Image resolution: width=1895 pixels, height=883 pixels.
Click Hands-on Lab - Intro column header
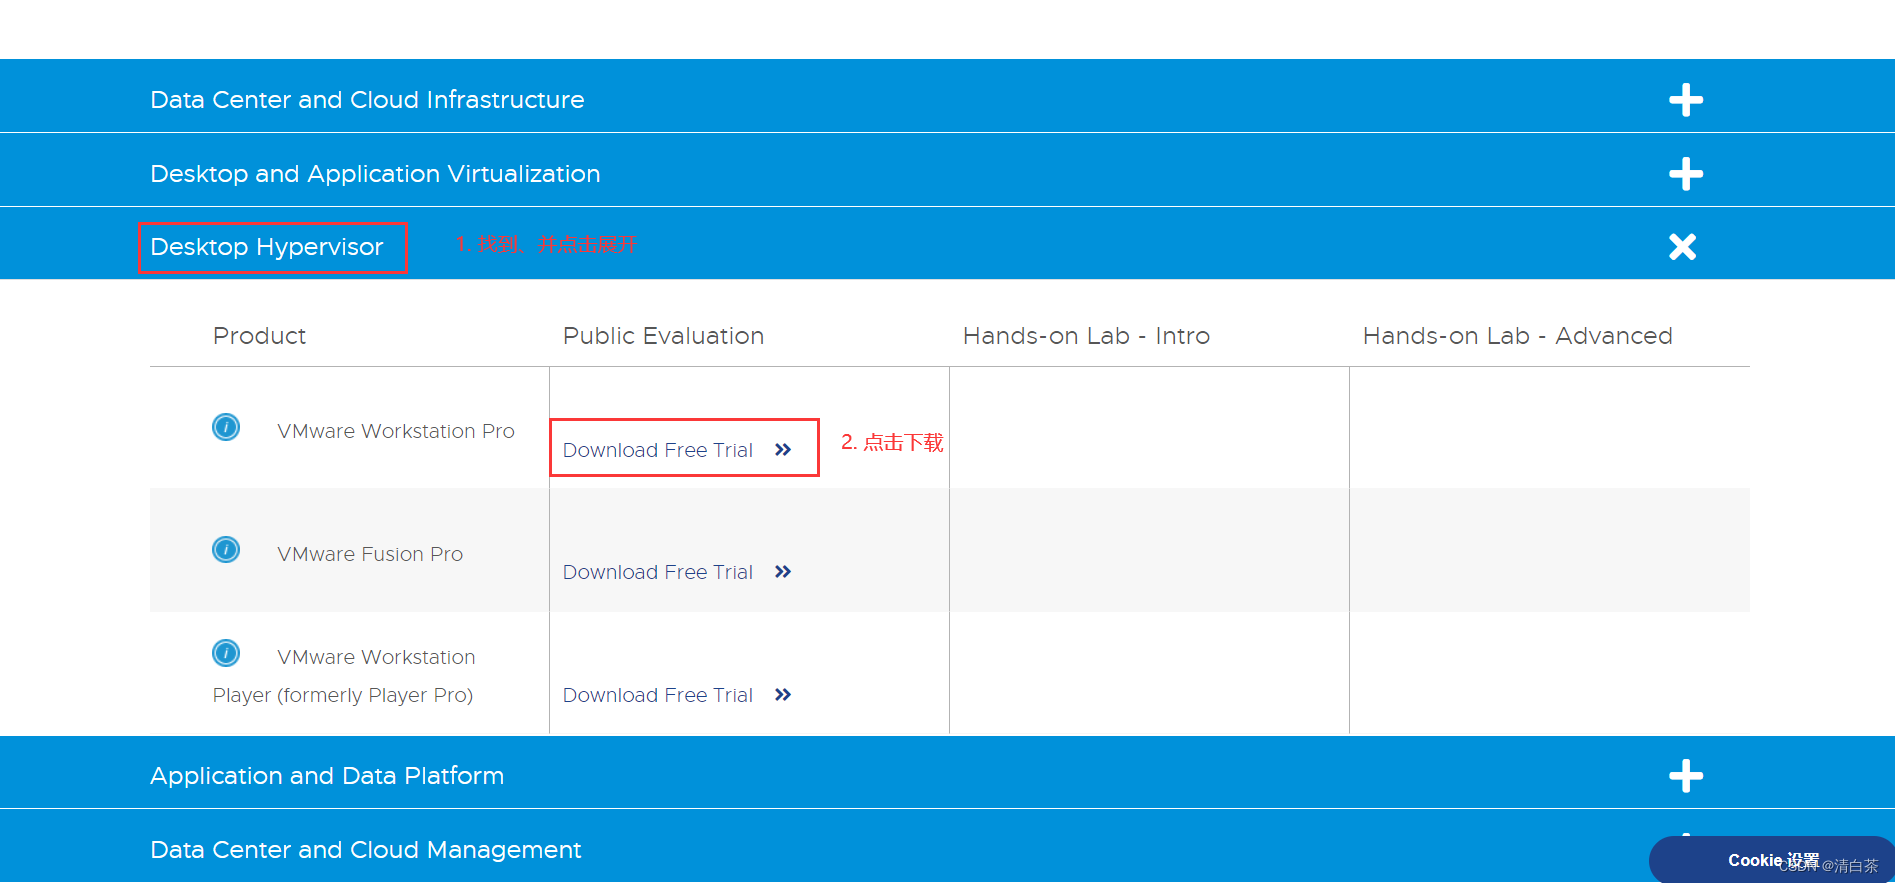pyautogui.click(x=1086, y=336)
